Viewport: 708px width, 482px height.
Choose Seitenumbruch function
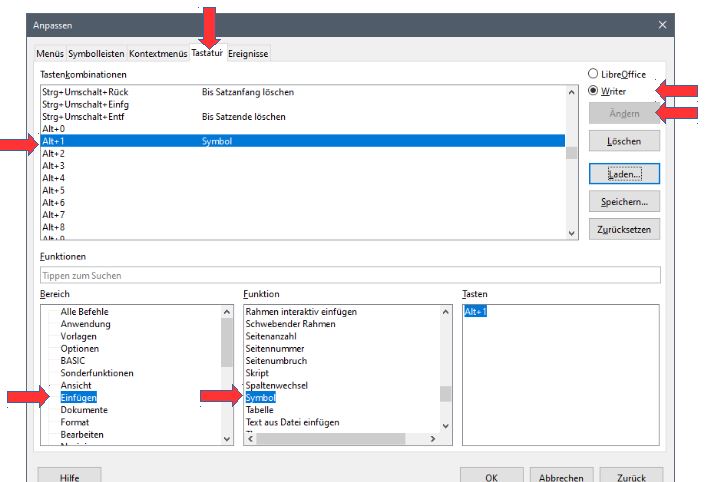(276, 361)
